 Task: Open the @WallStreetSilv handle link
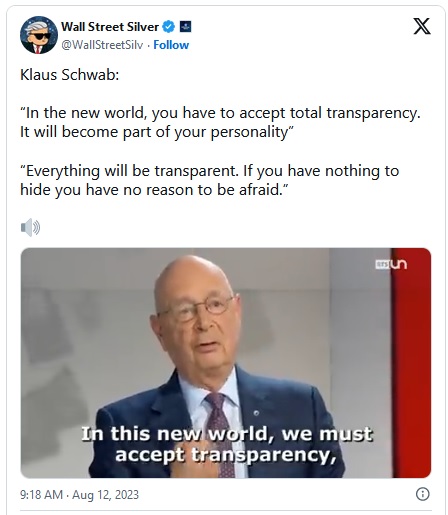pos(102,45)
